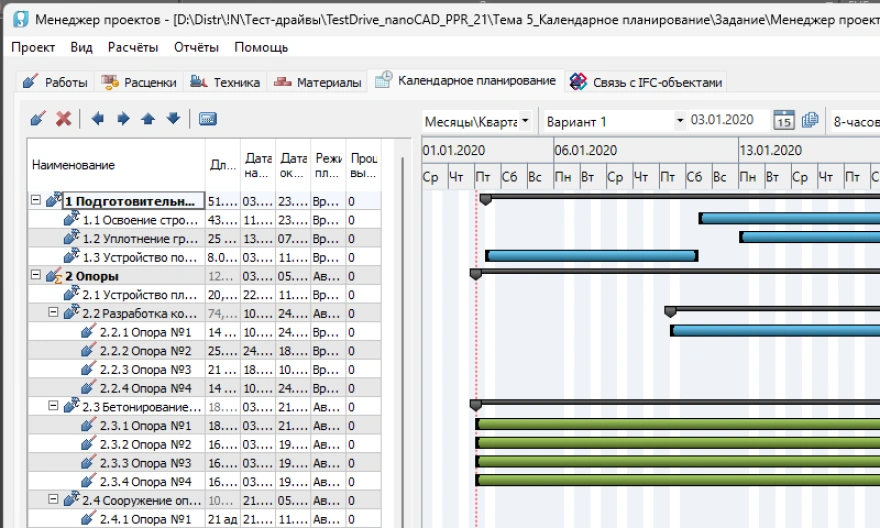Switch to the 'Материалы' tab

[x=318, y=82]
